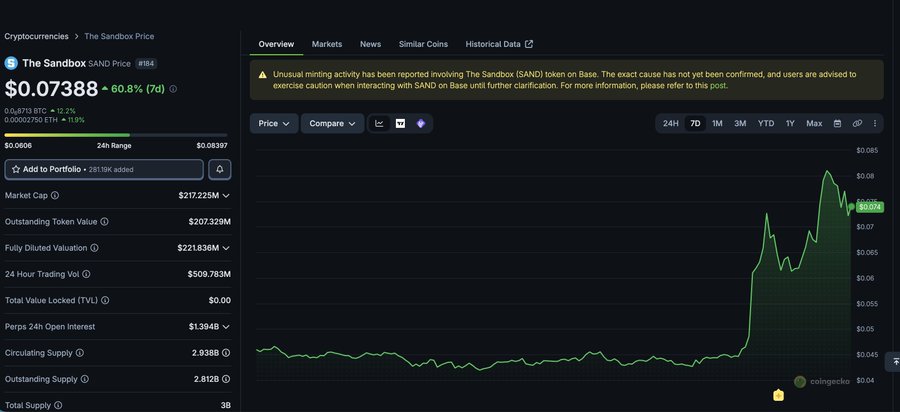Click the $0.0606 range low value

pos(18,146)
